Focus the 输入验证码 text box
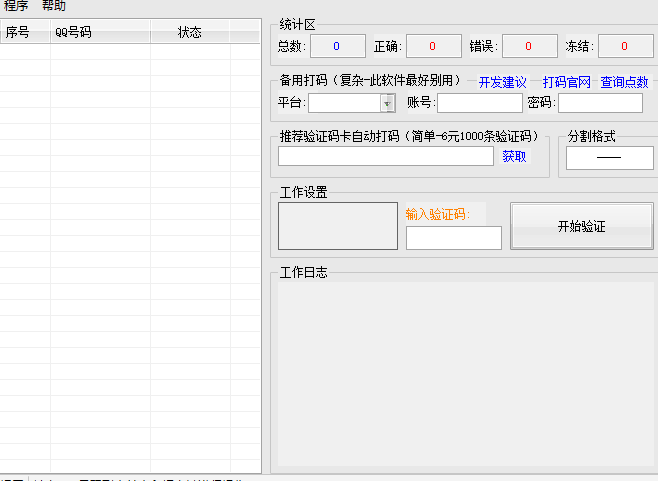Screen dimensions: 658x481 453,238
